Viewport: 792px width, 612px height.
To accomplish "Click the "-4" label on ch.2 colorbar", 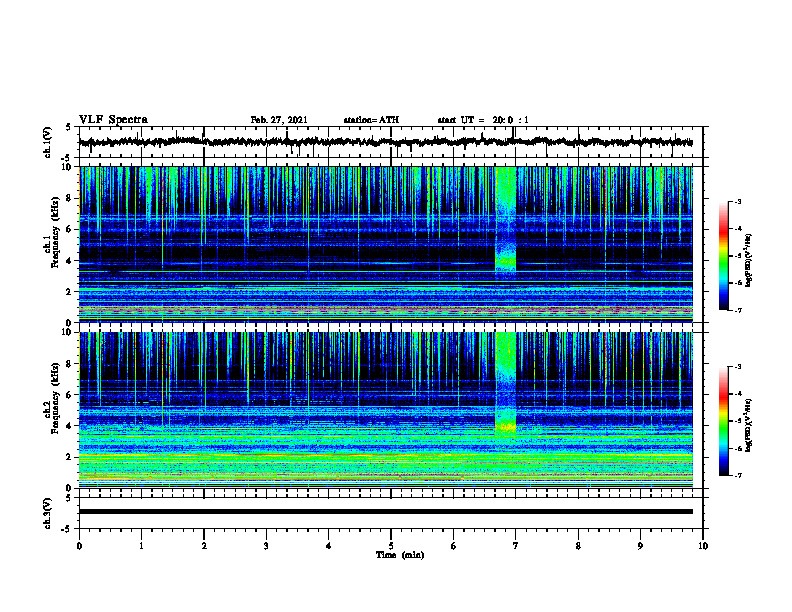I will [737, 394].
